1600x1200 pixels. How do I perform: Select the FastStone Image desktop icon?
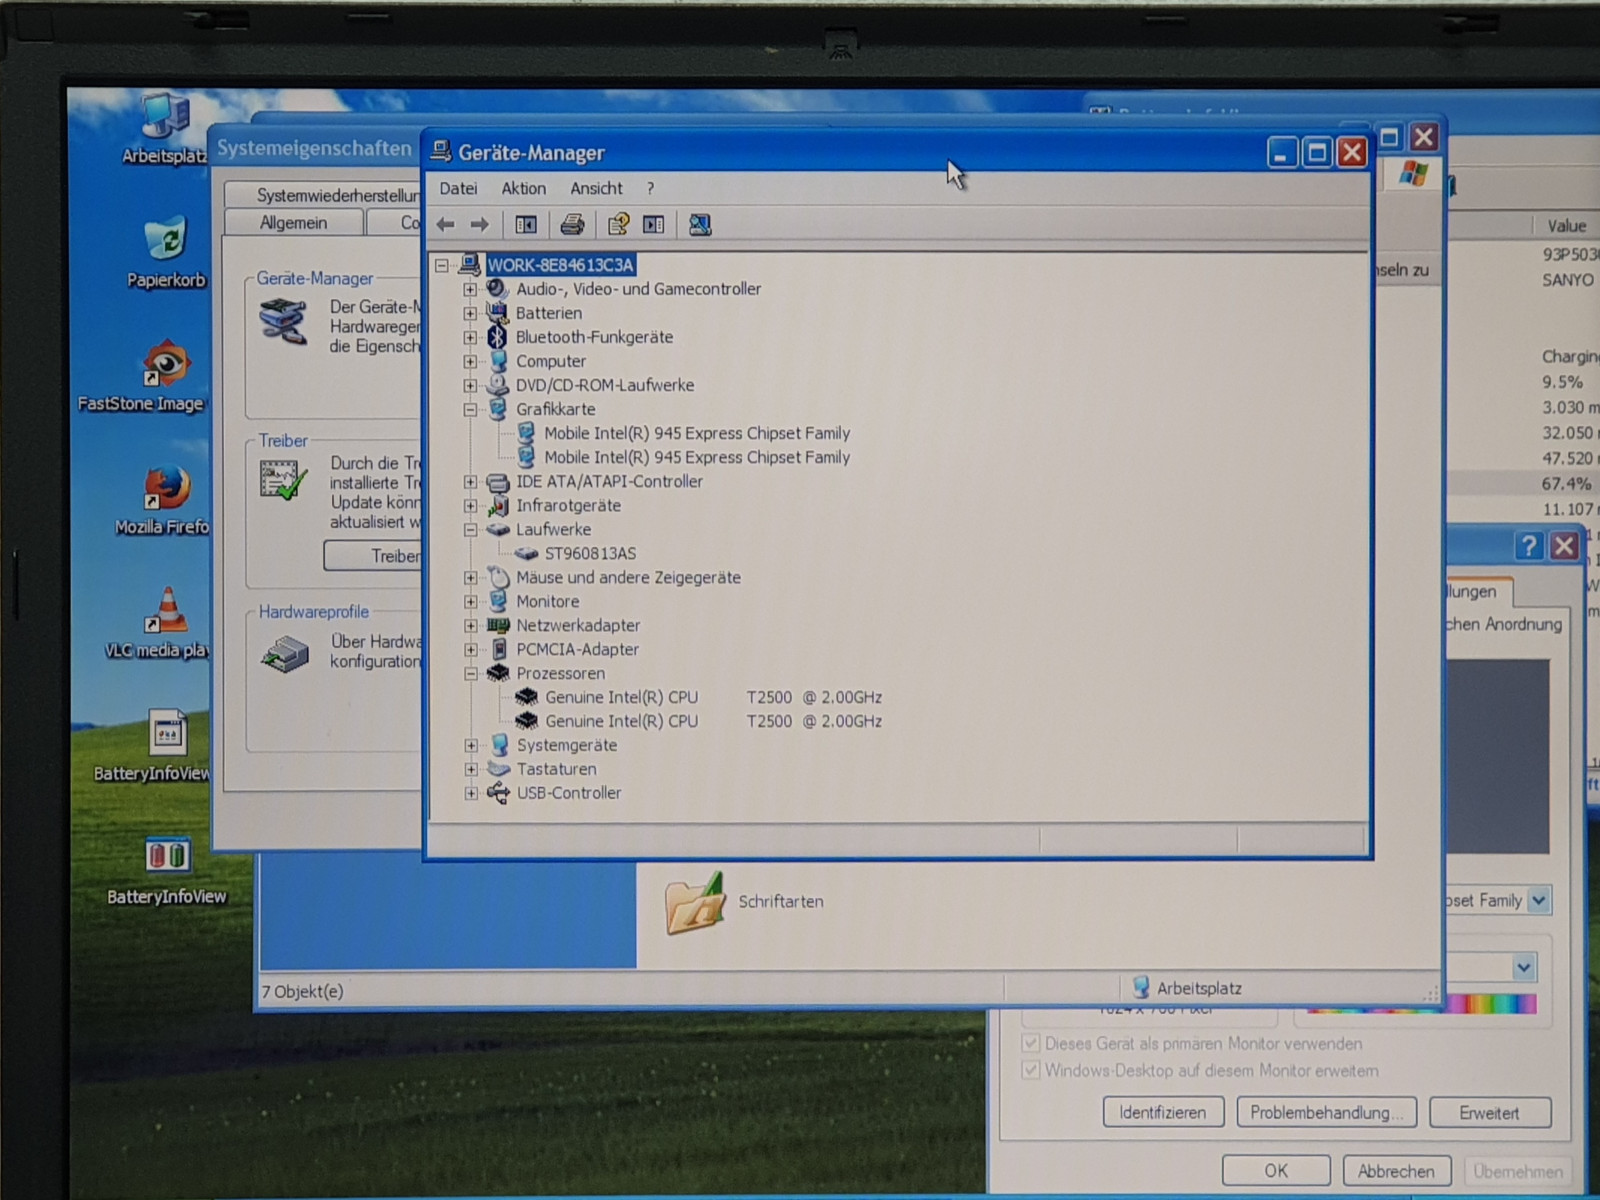pyautogui.click(x=165, y=365)
